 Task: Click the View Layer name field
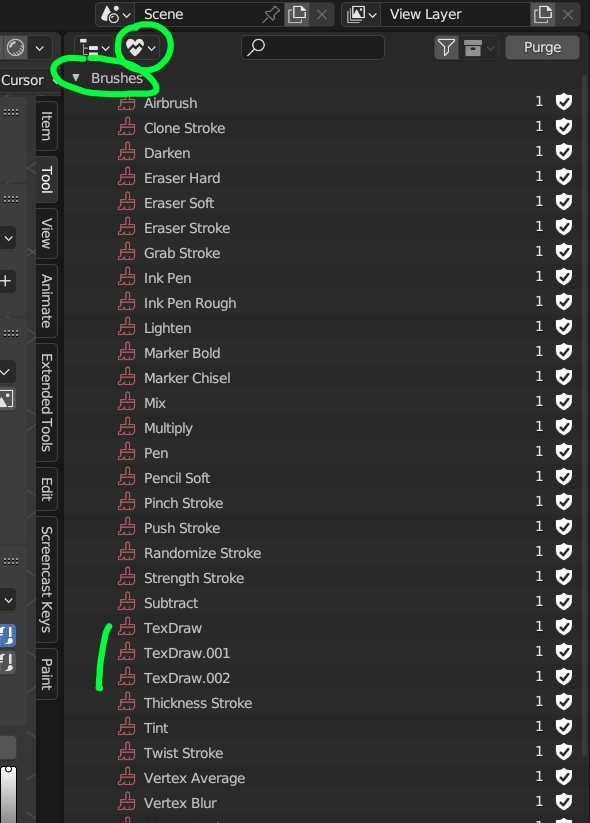[455, 14]
